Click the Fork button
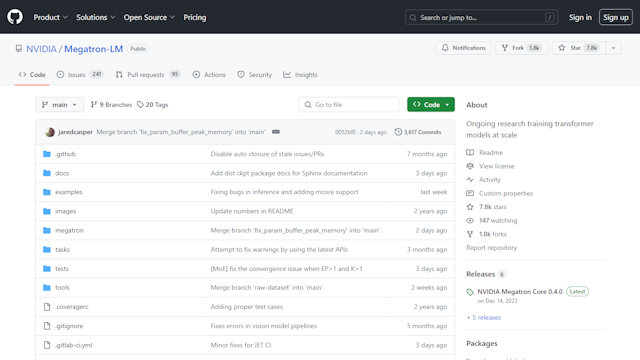This screenshot has height=360, width=640. pyautogui.click(x=522, y=48)
